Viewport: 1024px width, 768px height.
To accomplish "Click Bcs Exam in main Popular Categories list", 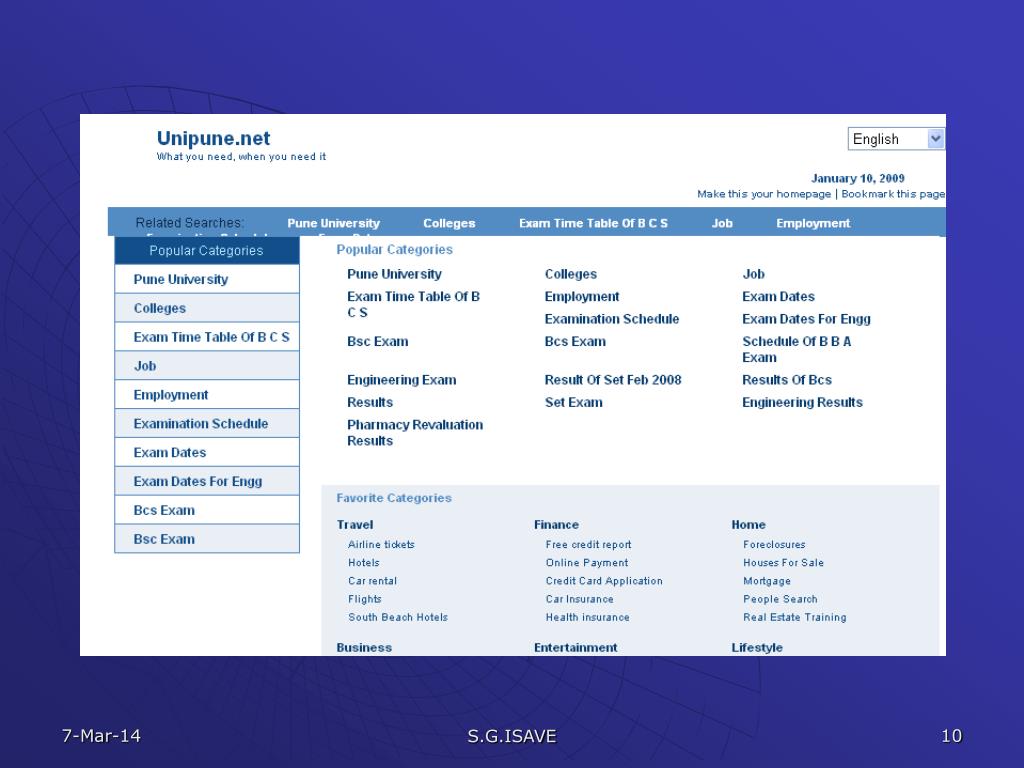I will (x=575, y=342).
